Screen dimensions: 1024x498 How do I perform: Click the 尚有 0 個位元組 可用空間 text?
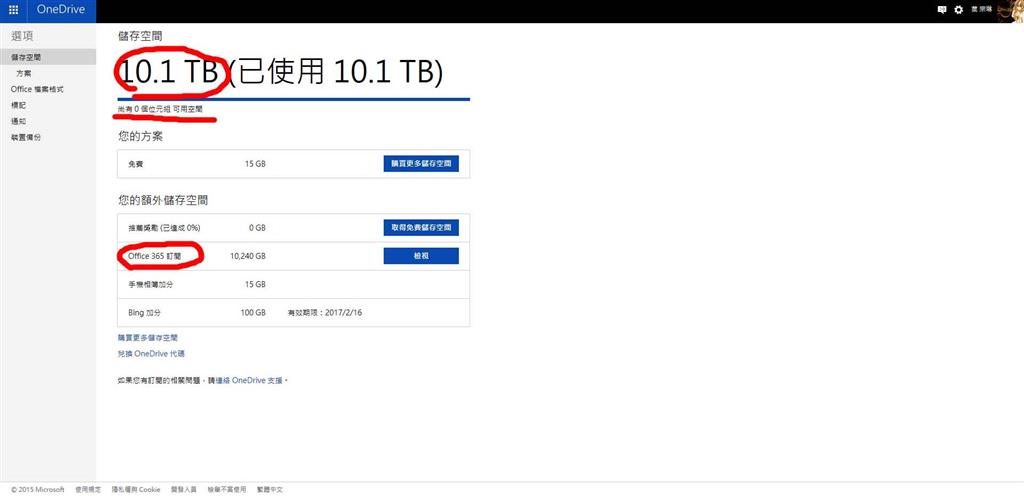(x=160, y=109)
